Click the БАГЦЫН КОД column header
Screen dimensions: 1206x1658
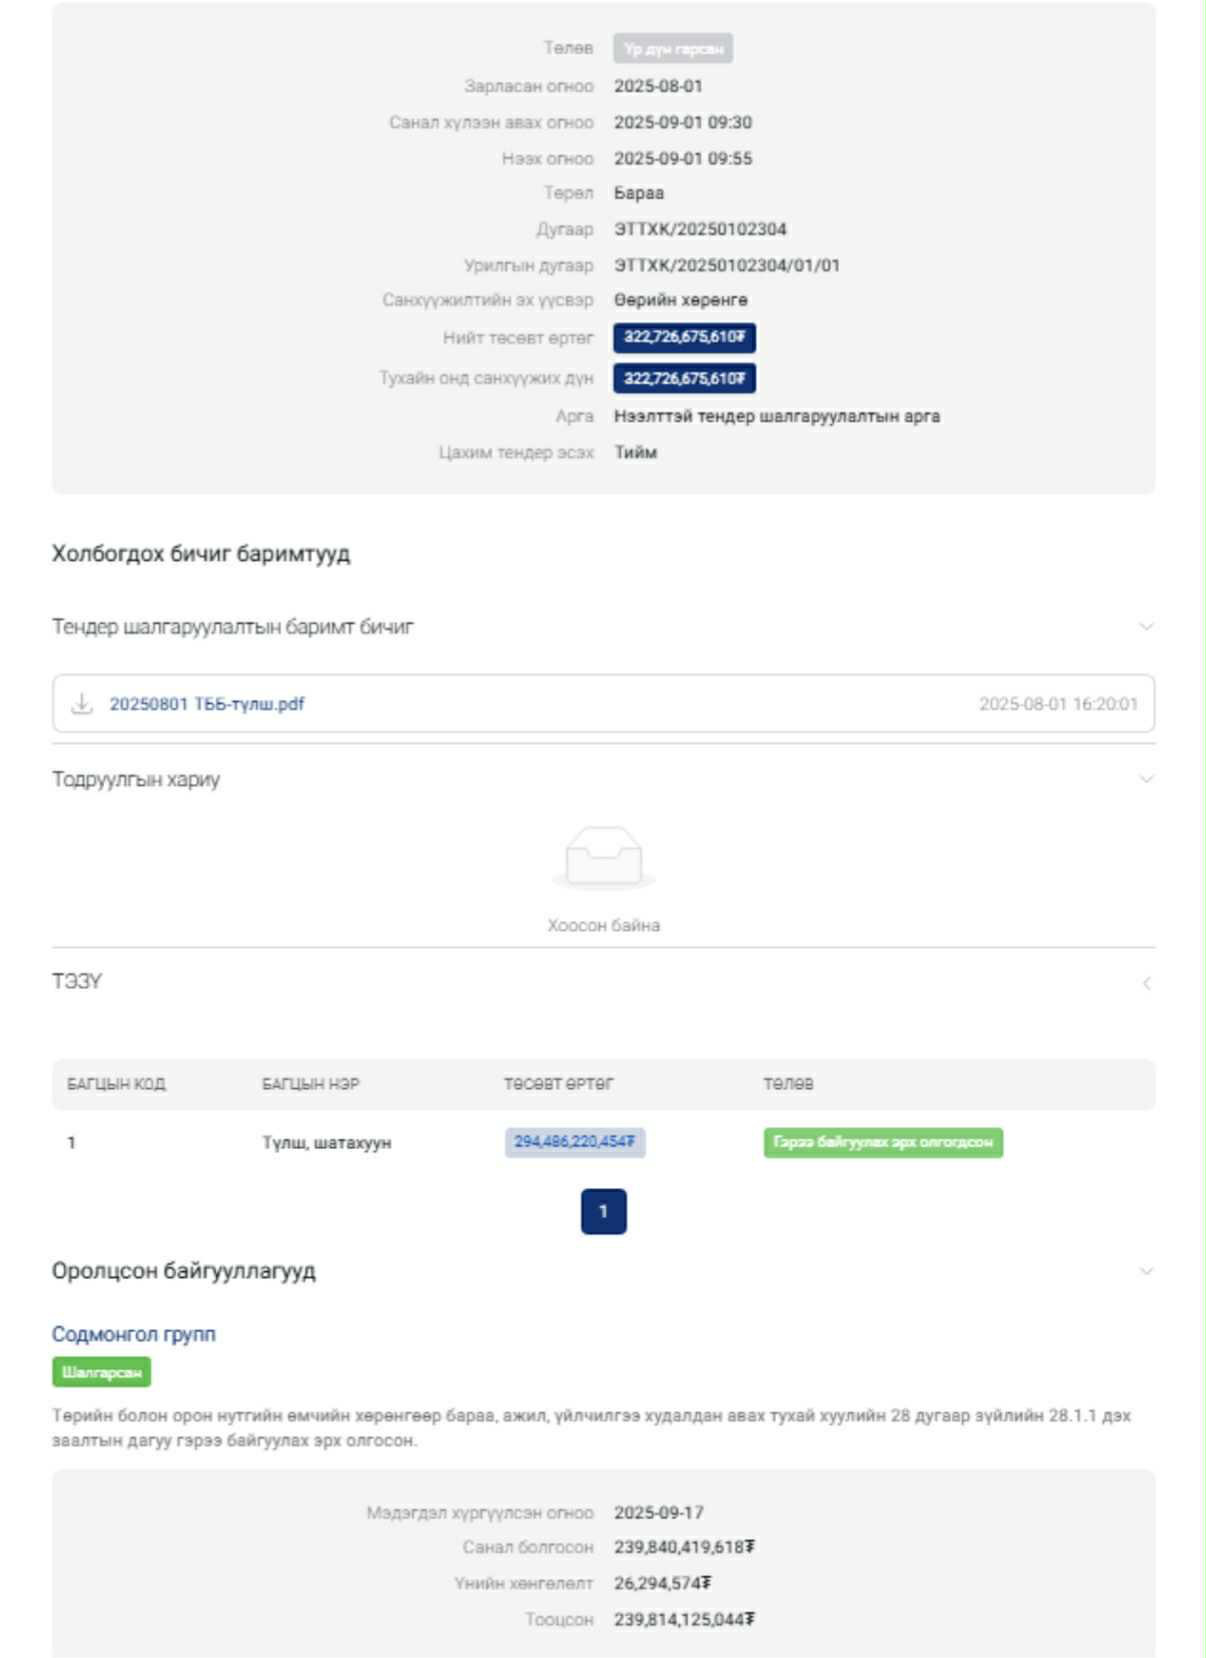tap(117, 1084)
